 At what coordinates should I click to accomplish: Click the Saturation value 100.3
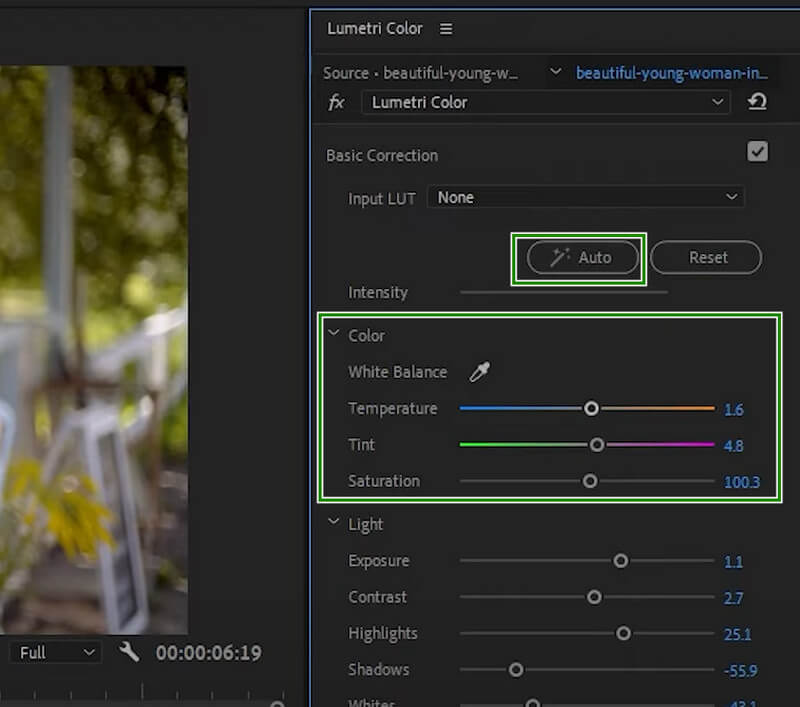(x=741, y=482)
